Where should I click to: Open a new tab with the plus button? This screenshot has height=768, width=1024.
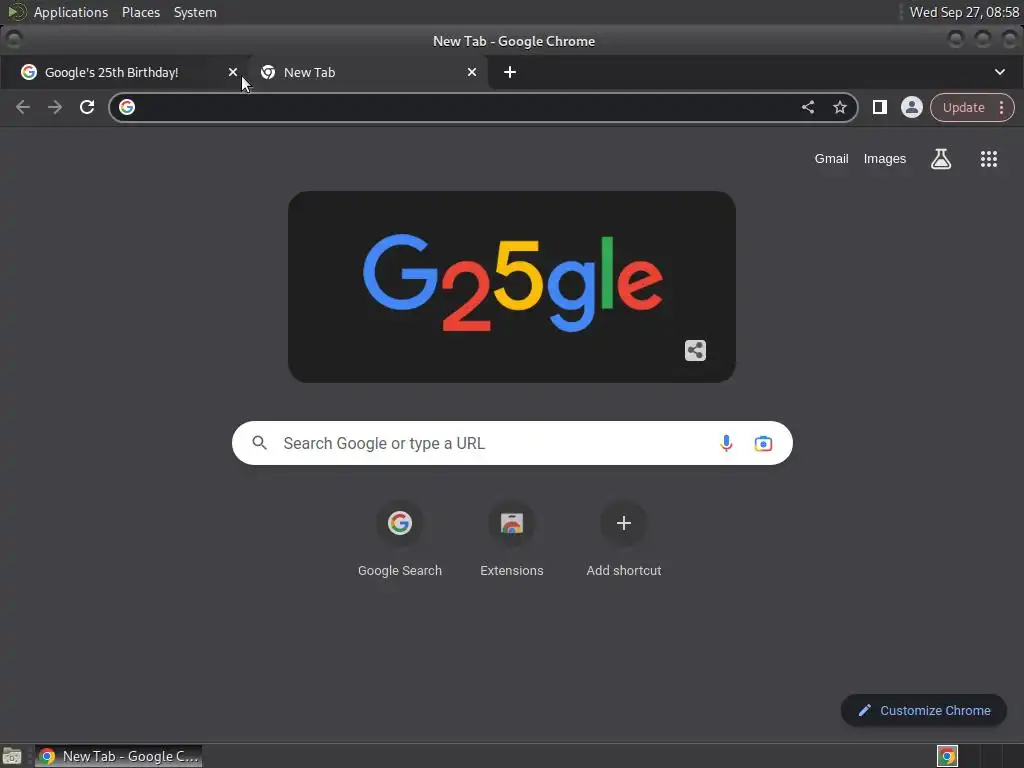click(510, 72)
